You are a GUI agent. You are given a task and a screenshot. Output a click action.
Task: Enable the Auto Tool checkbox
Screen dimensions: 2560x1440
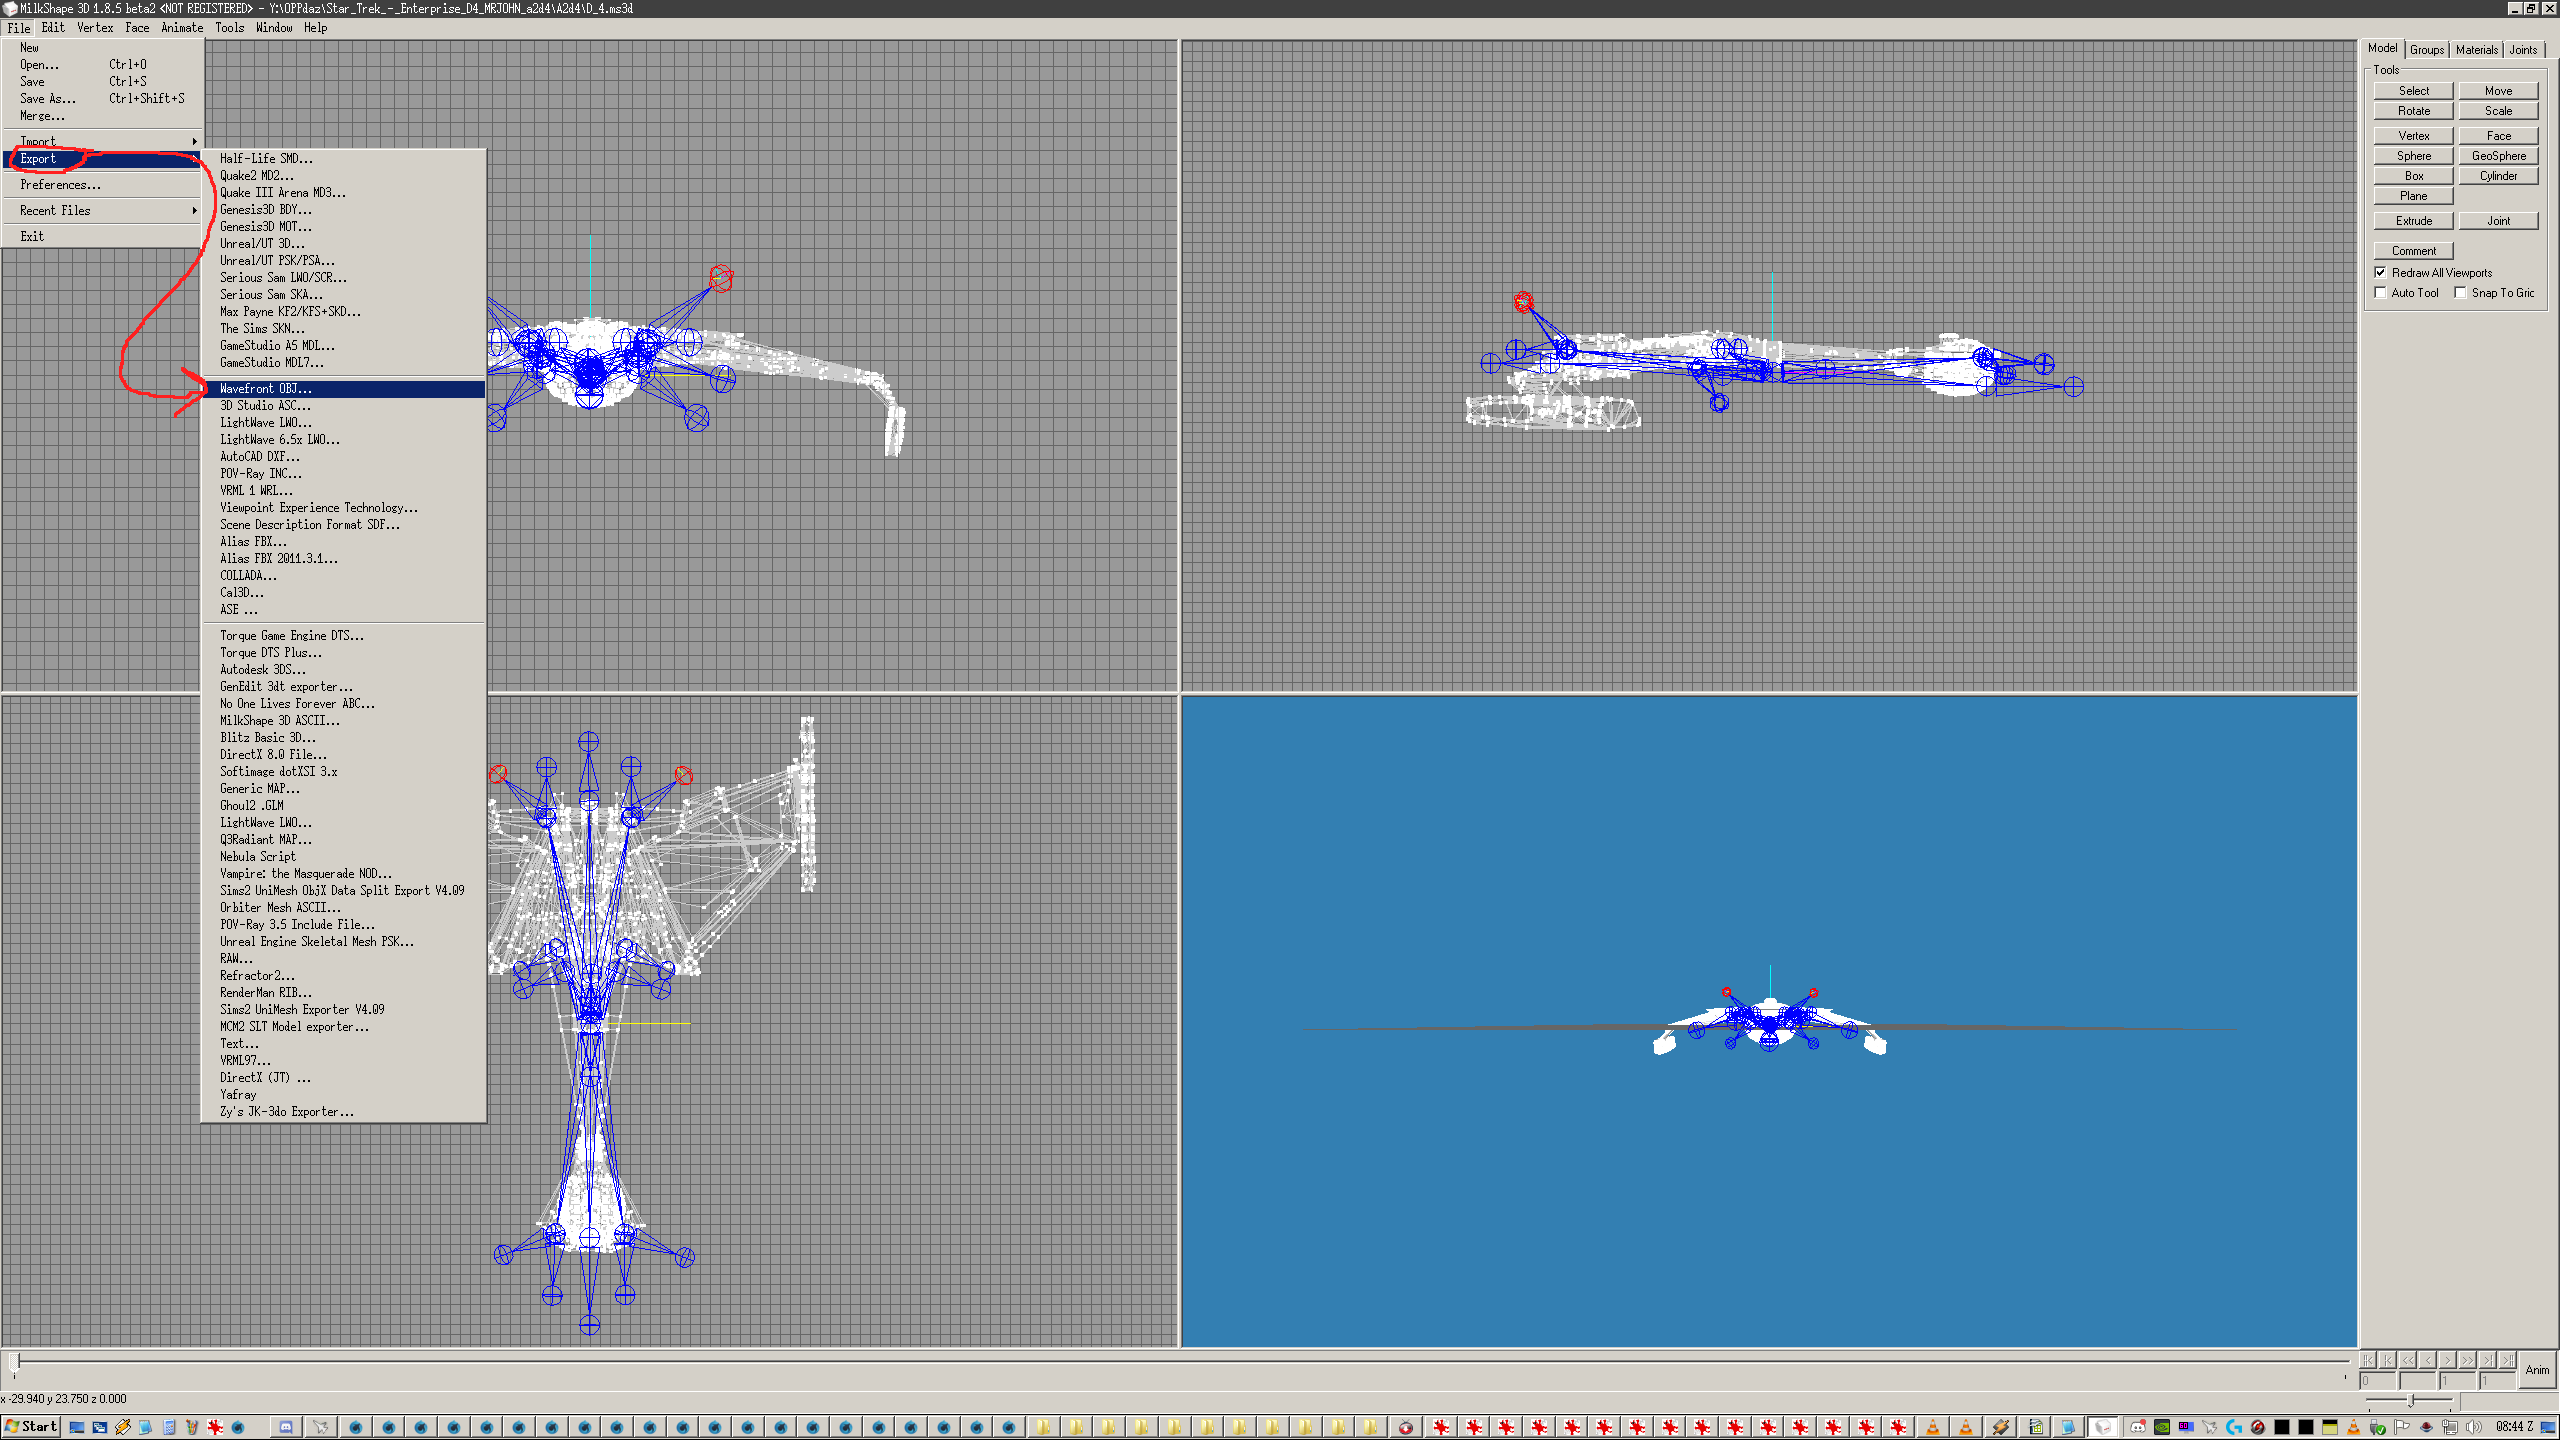(2380, 293)
